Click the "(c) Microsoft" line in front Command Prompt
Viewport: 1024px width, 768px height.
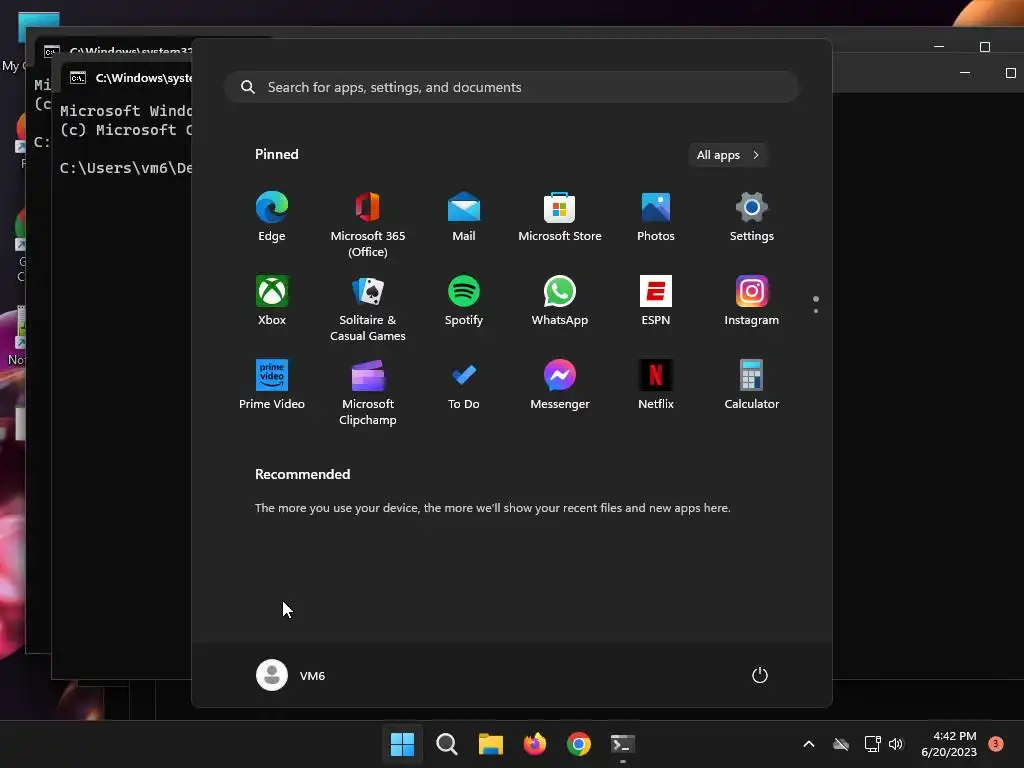pos(126,130)
